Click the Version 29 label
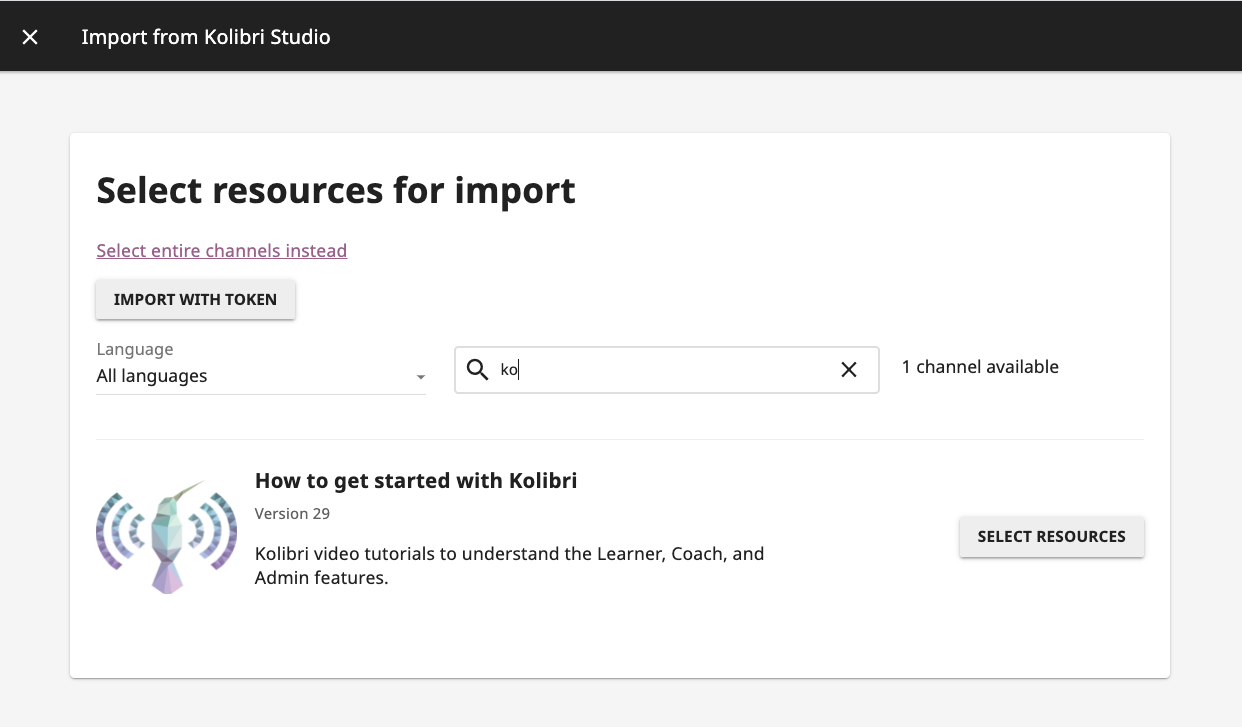The height and width of the screenshot is (727, 1242). tap(292, 514)
